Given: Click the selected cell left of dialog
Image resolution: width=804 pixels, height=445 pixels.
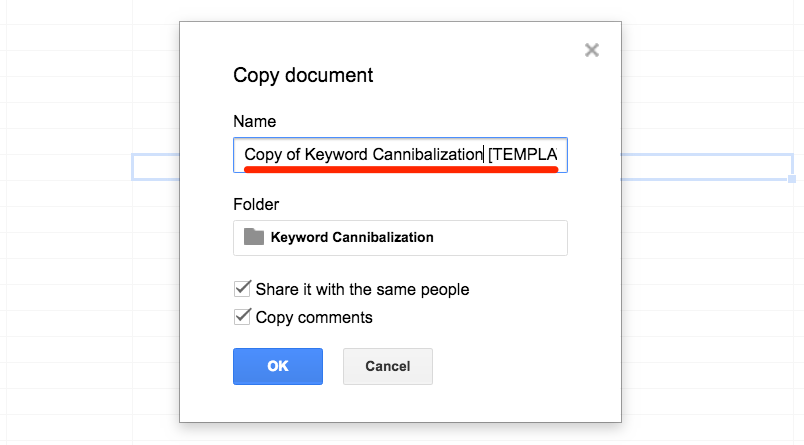Looking at the screenshot, I should pos(155,167).
